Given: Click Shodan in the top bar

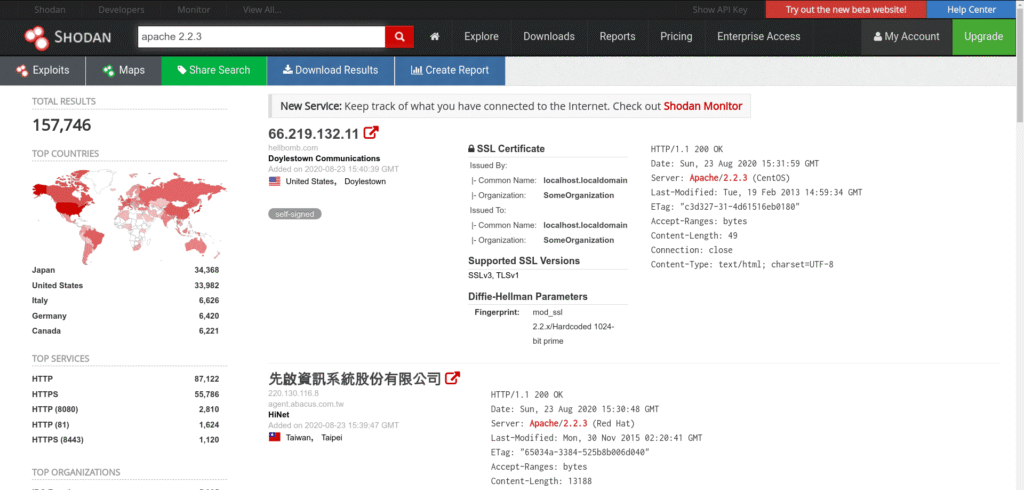Looking at the screenshot, I should 50,10.
